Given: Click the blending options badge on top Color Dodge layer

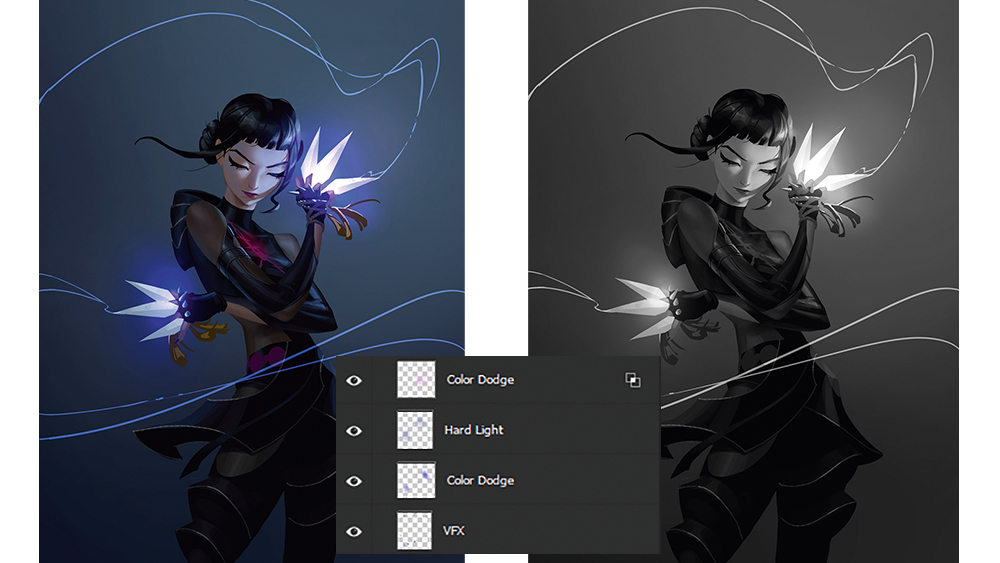Looking at the screenshot, I should pos(633,381).
